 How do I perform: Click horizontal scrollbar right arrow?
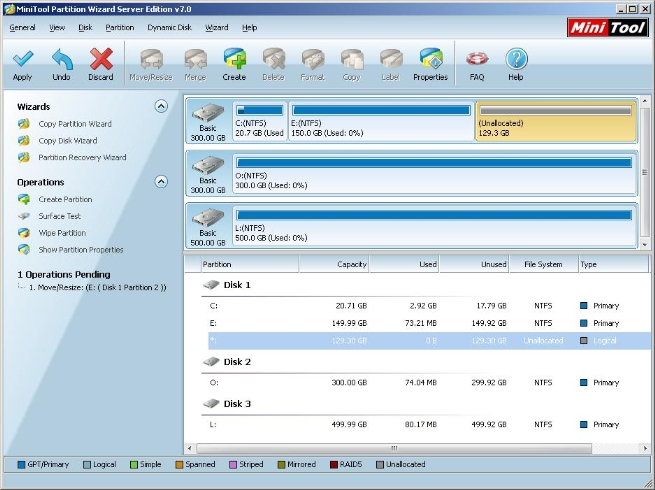(x=645, y=448)
